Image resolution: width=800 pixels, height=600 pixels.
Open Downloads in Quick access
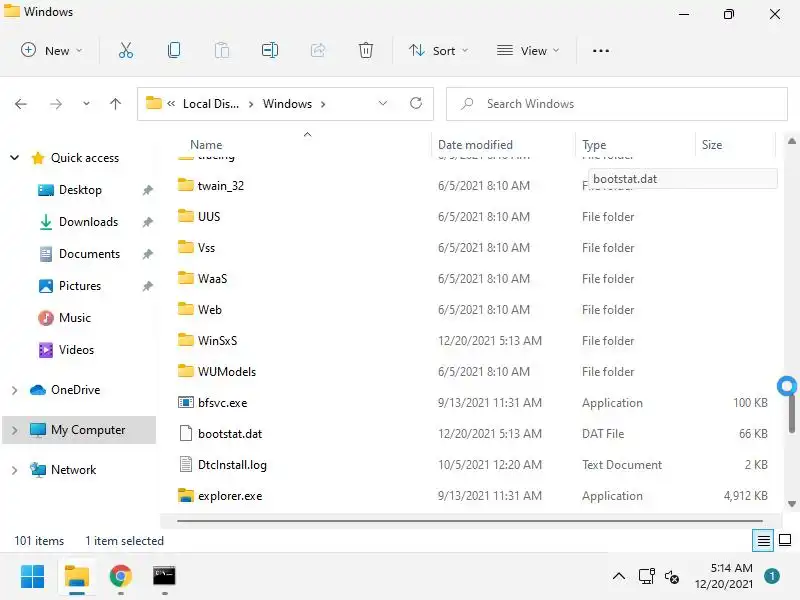coord(88,222)
